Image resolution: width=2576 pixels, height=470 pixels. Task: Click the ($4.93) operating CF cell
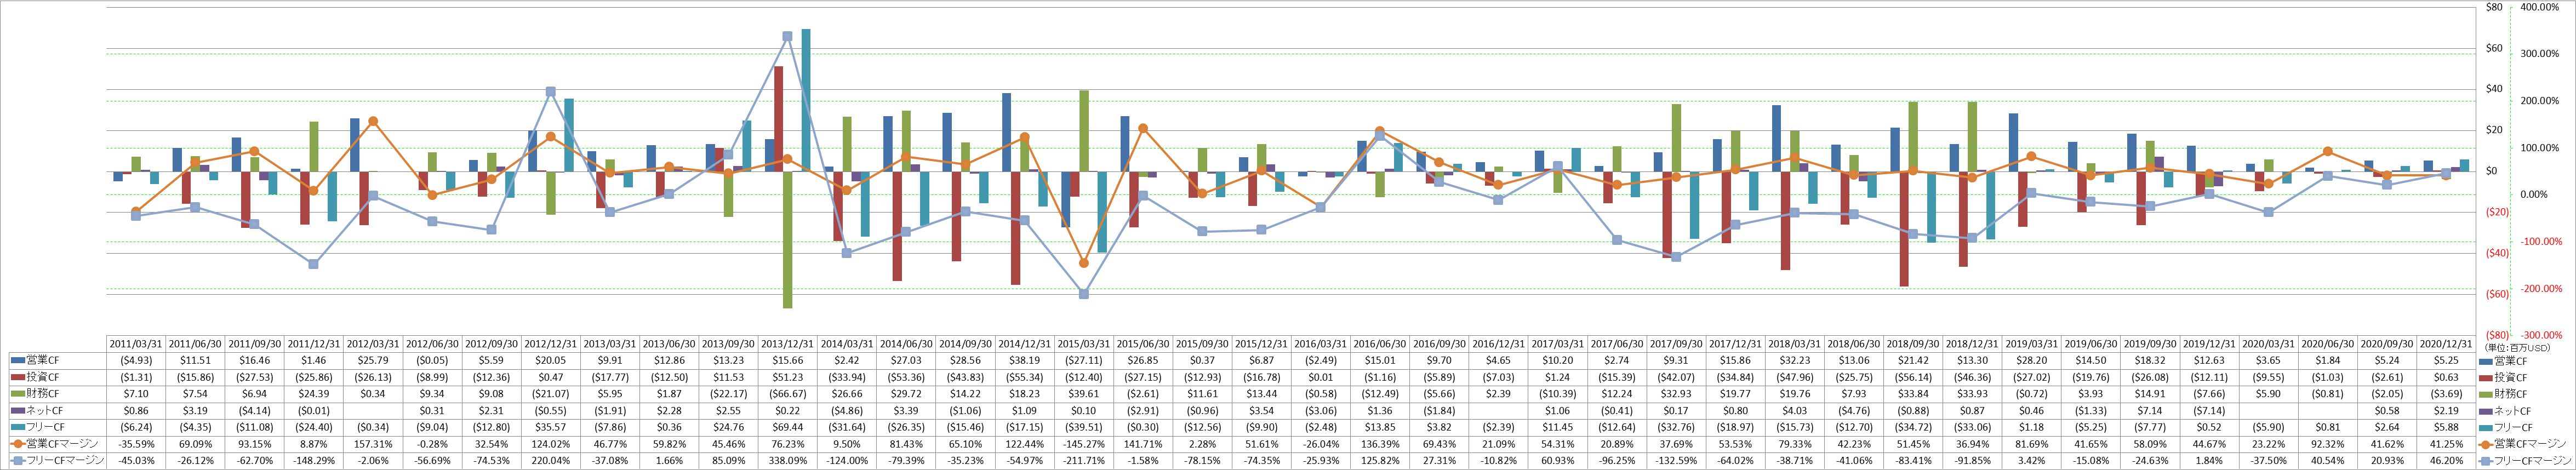coord(136,360)
